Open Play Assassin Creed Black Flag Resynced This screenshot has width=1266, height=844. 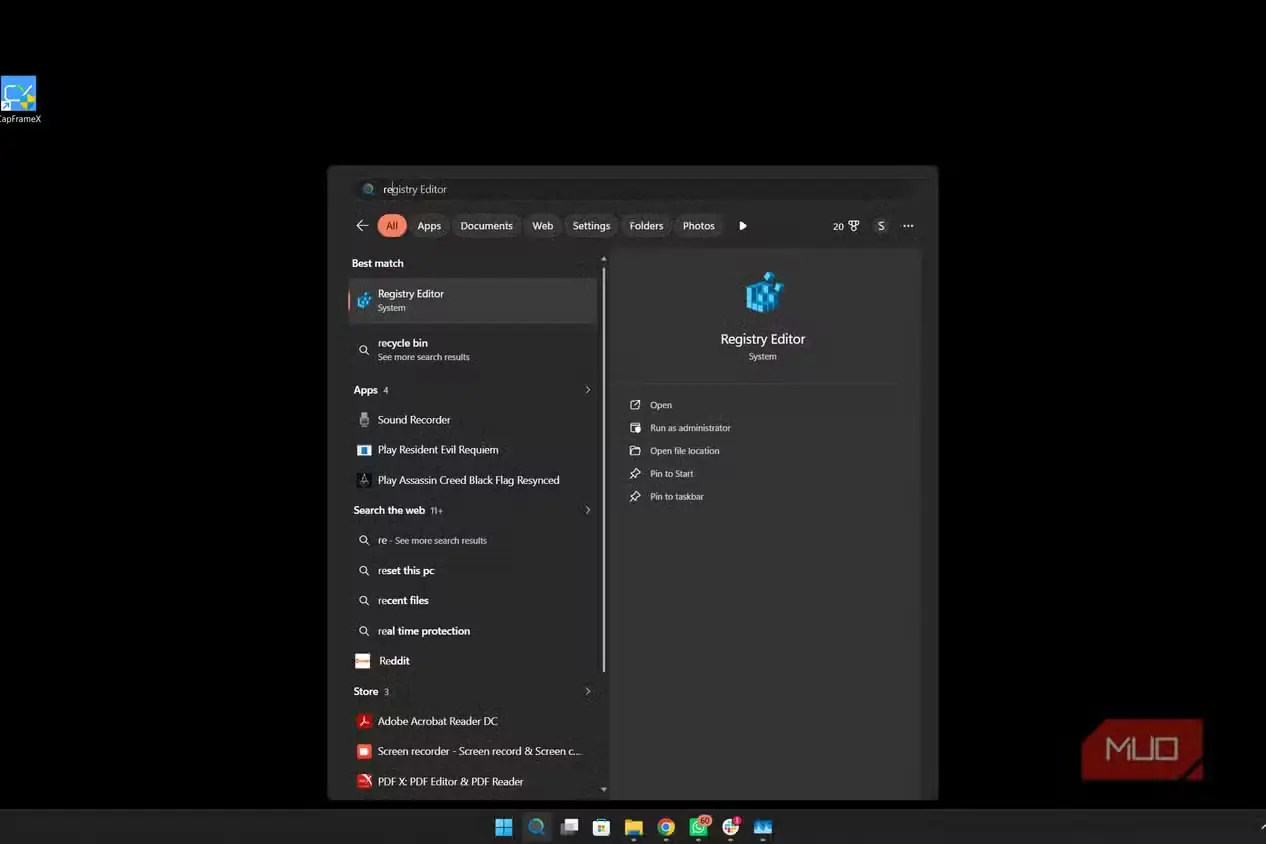473,480
